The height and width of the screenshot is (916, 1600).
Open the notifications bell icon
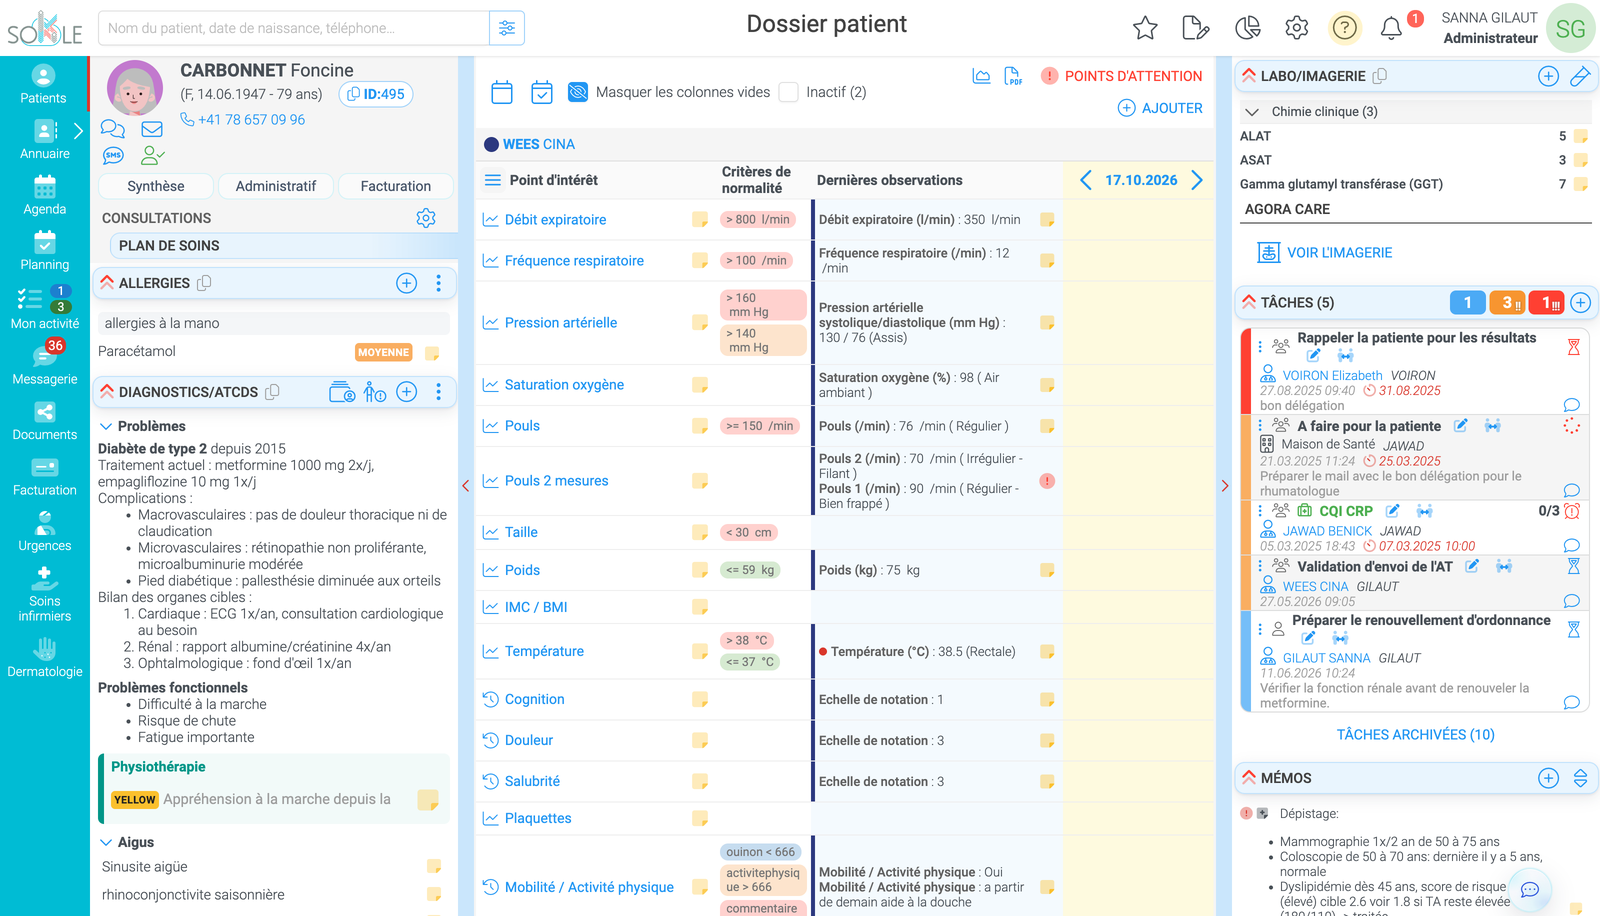pos(1391,28)
